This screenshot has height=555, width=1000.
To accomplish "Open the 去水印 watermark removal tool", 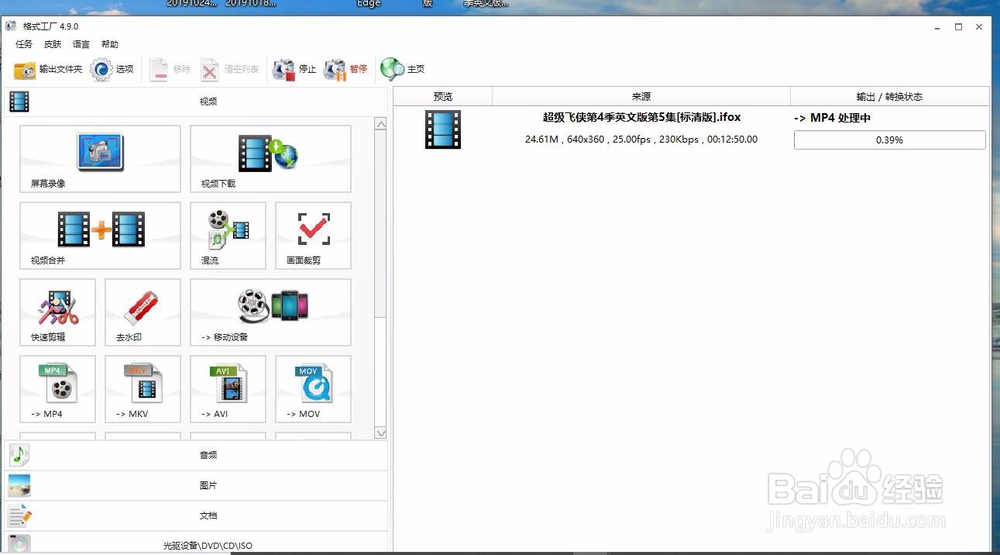I will (x=143, y=312).
